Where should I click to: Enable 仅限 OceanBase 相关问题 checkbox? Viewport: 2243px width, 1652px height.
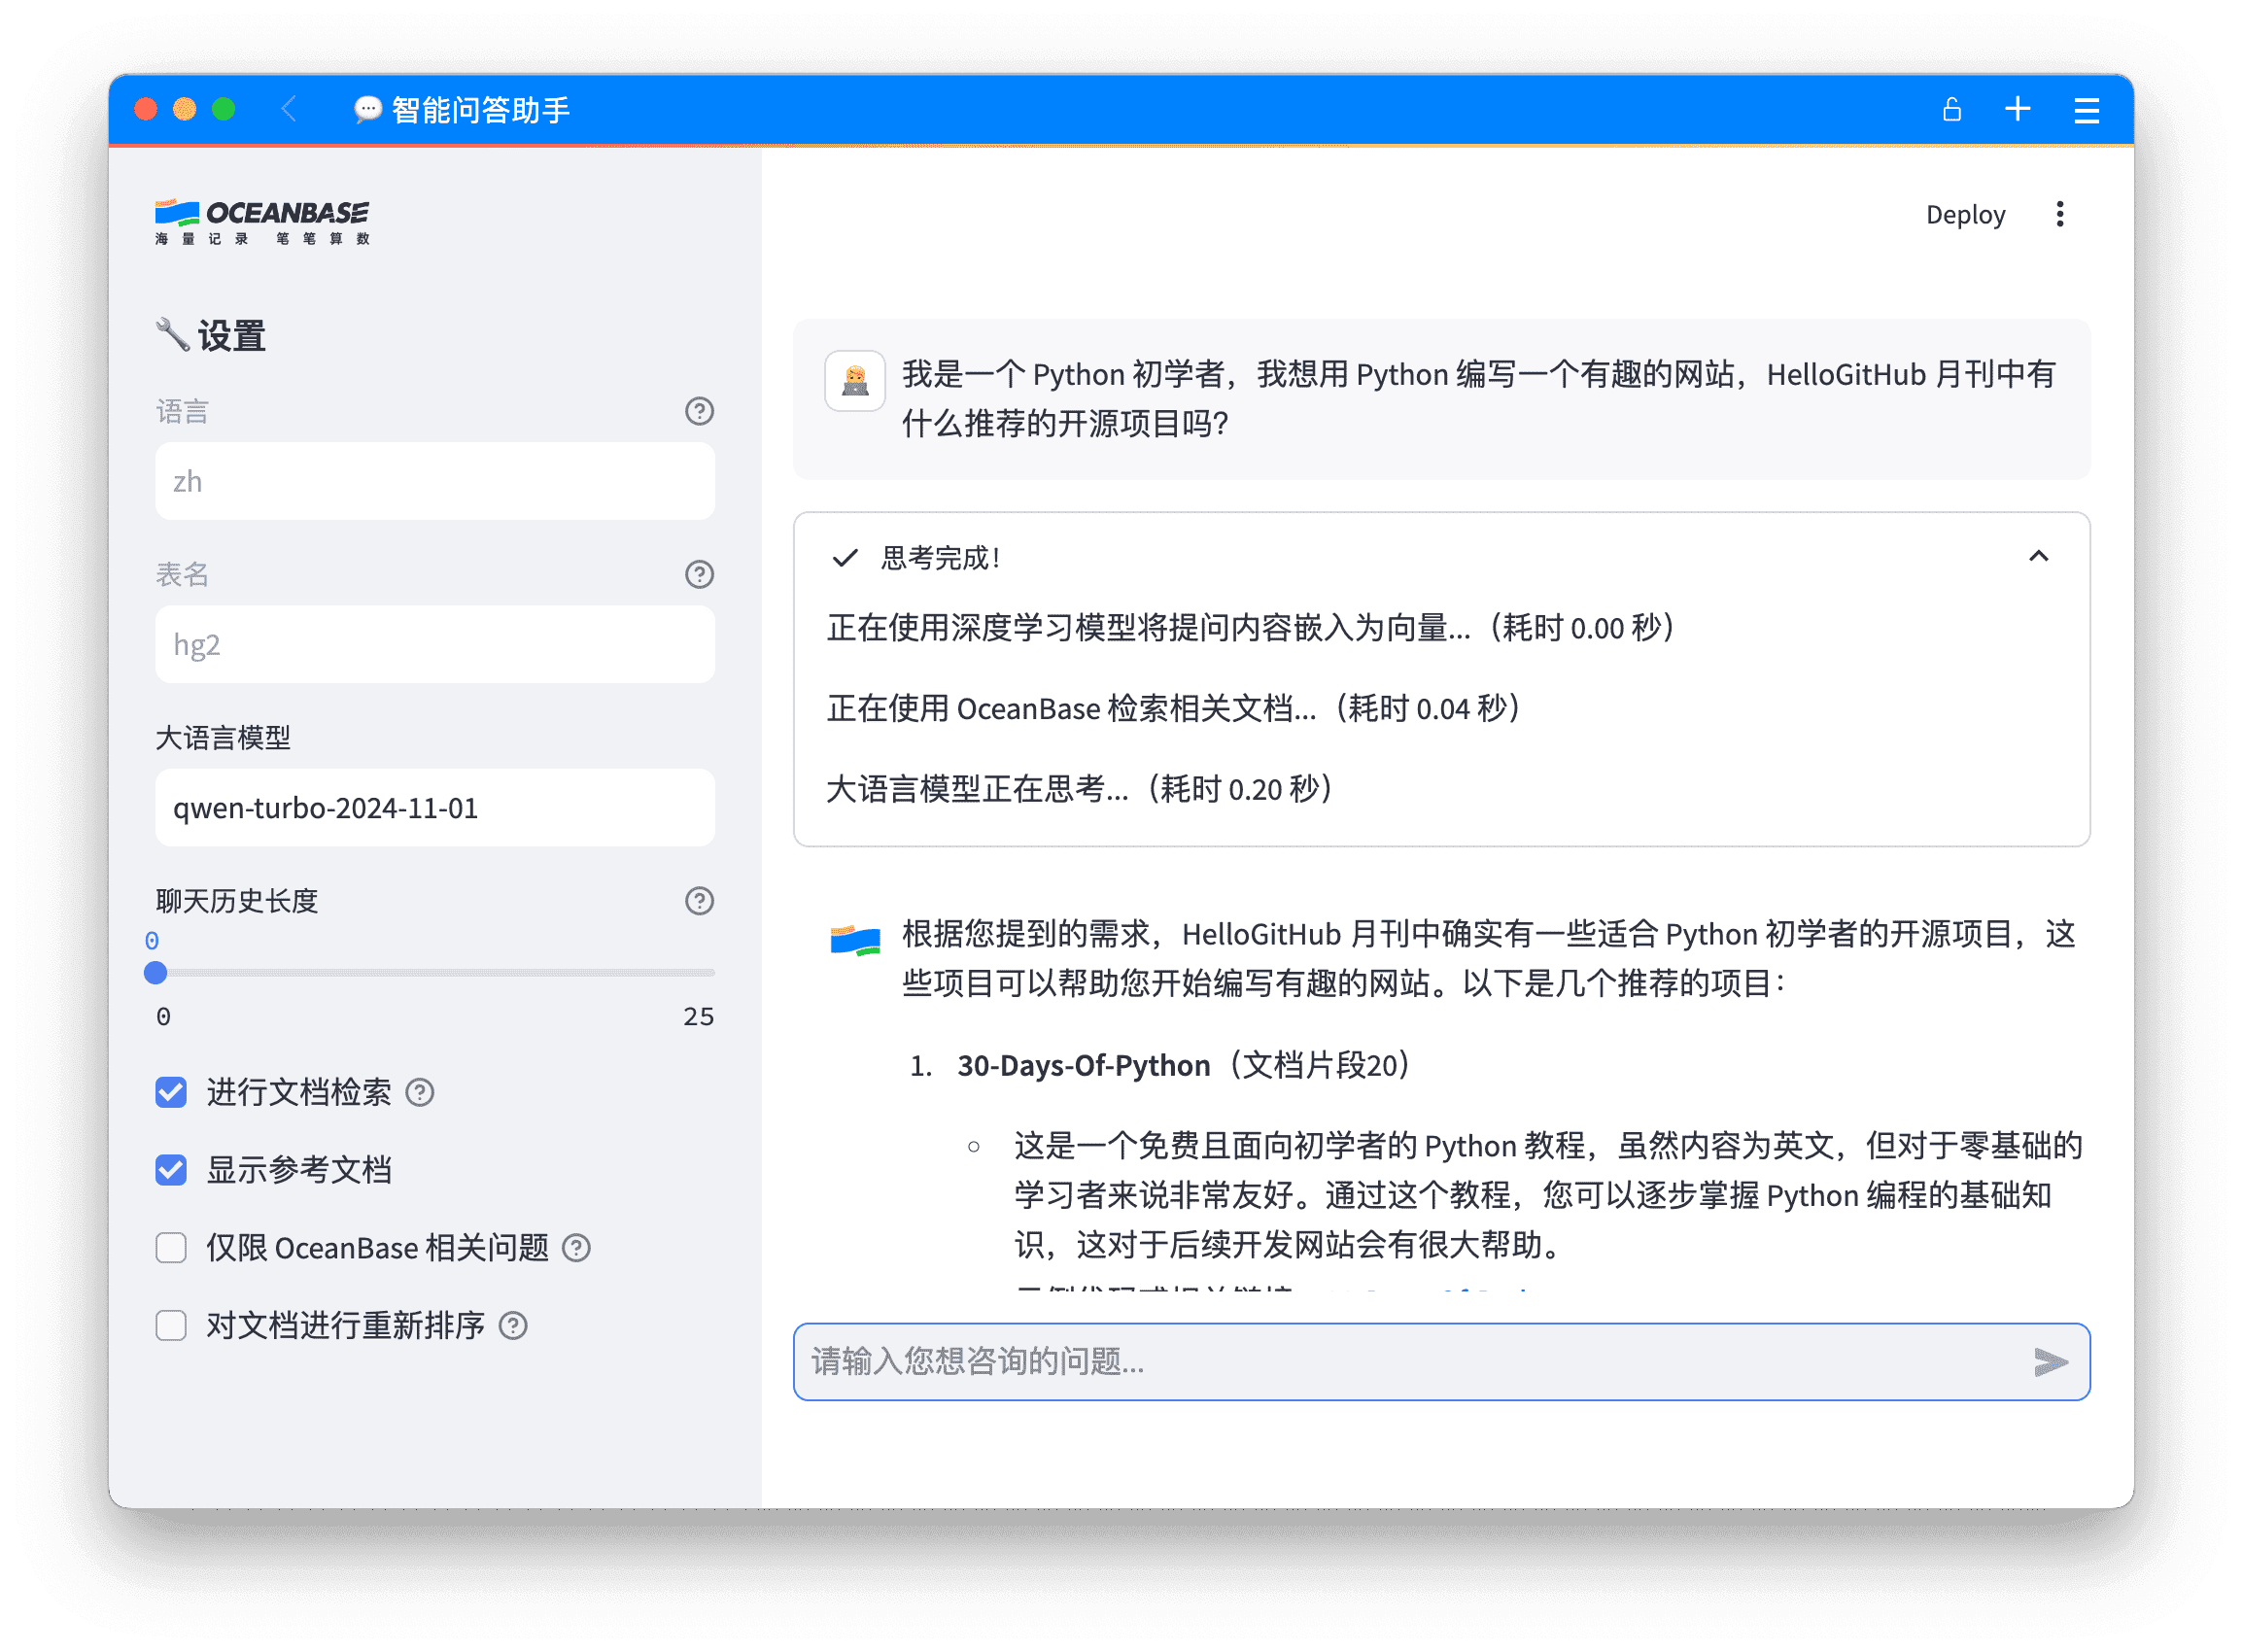[171, 1248]
